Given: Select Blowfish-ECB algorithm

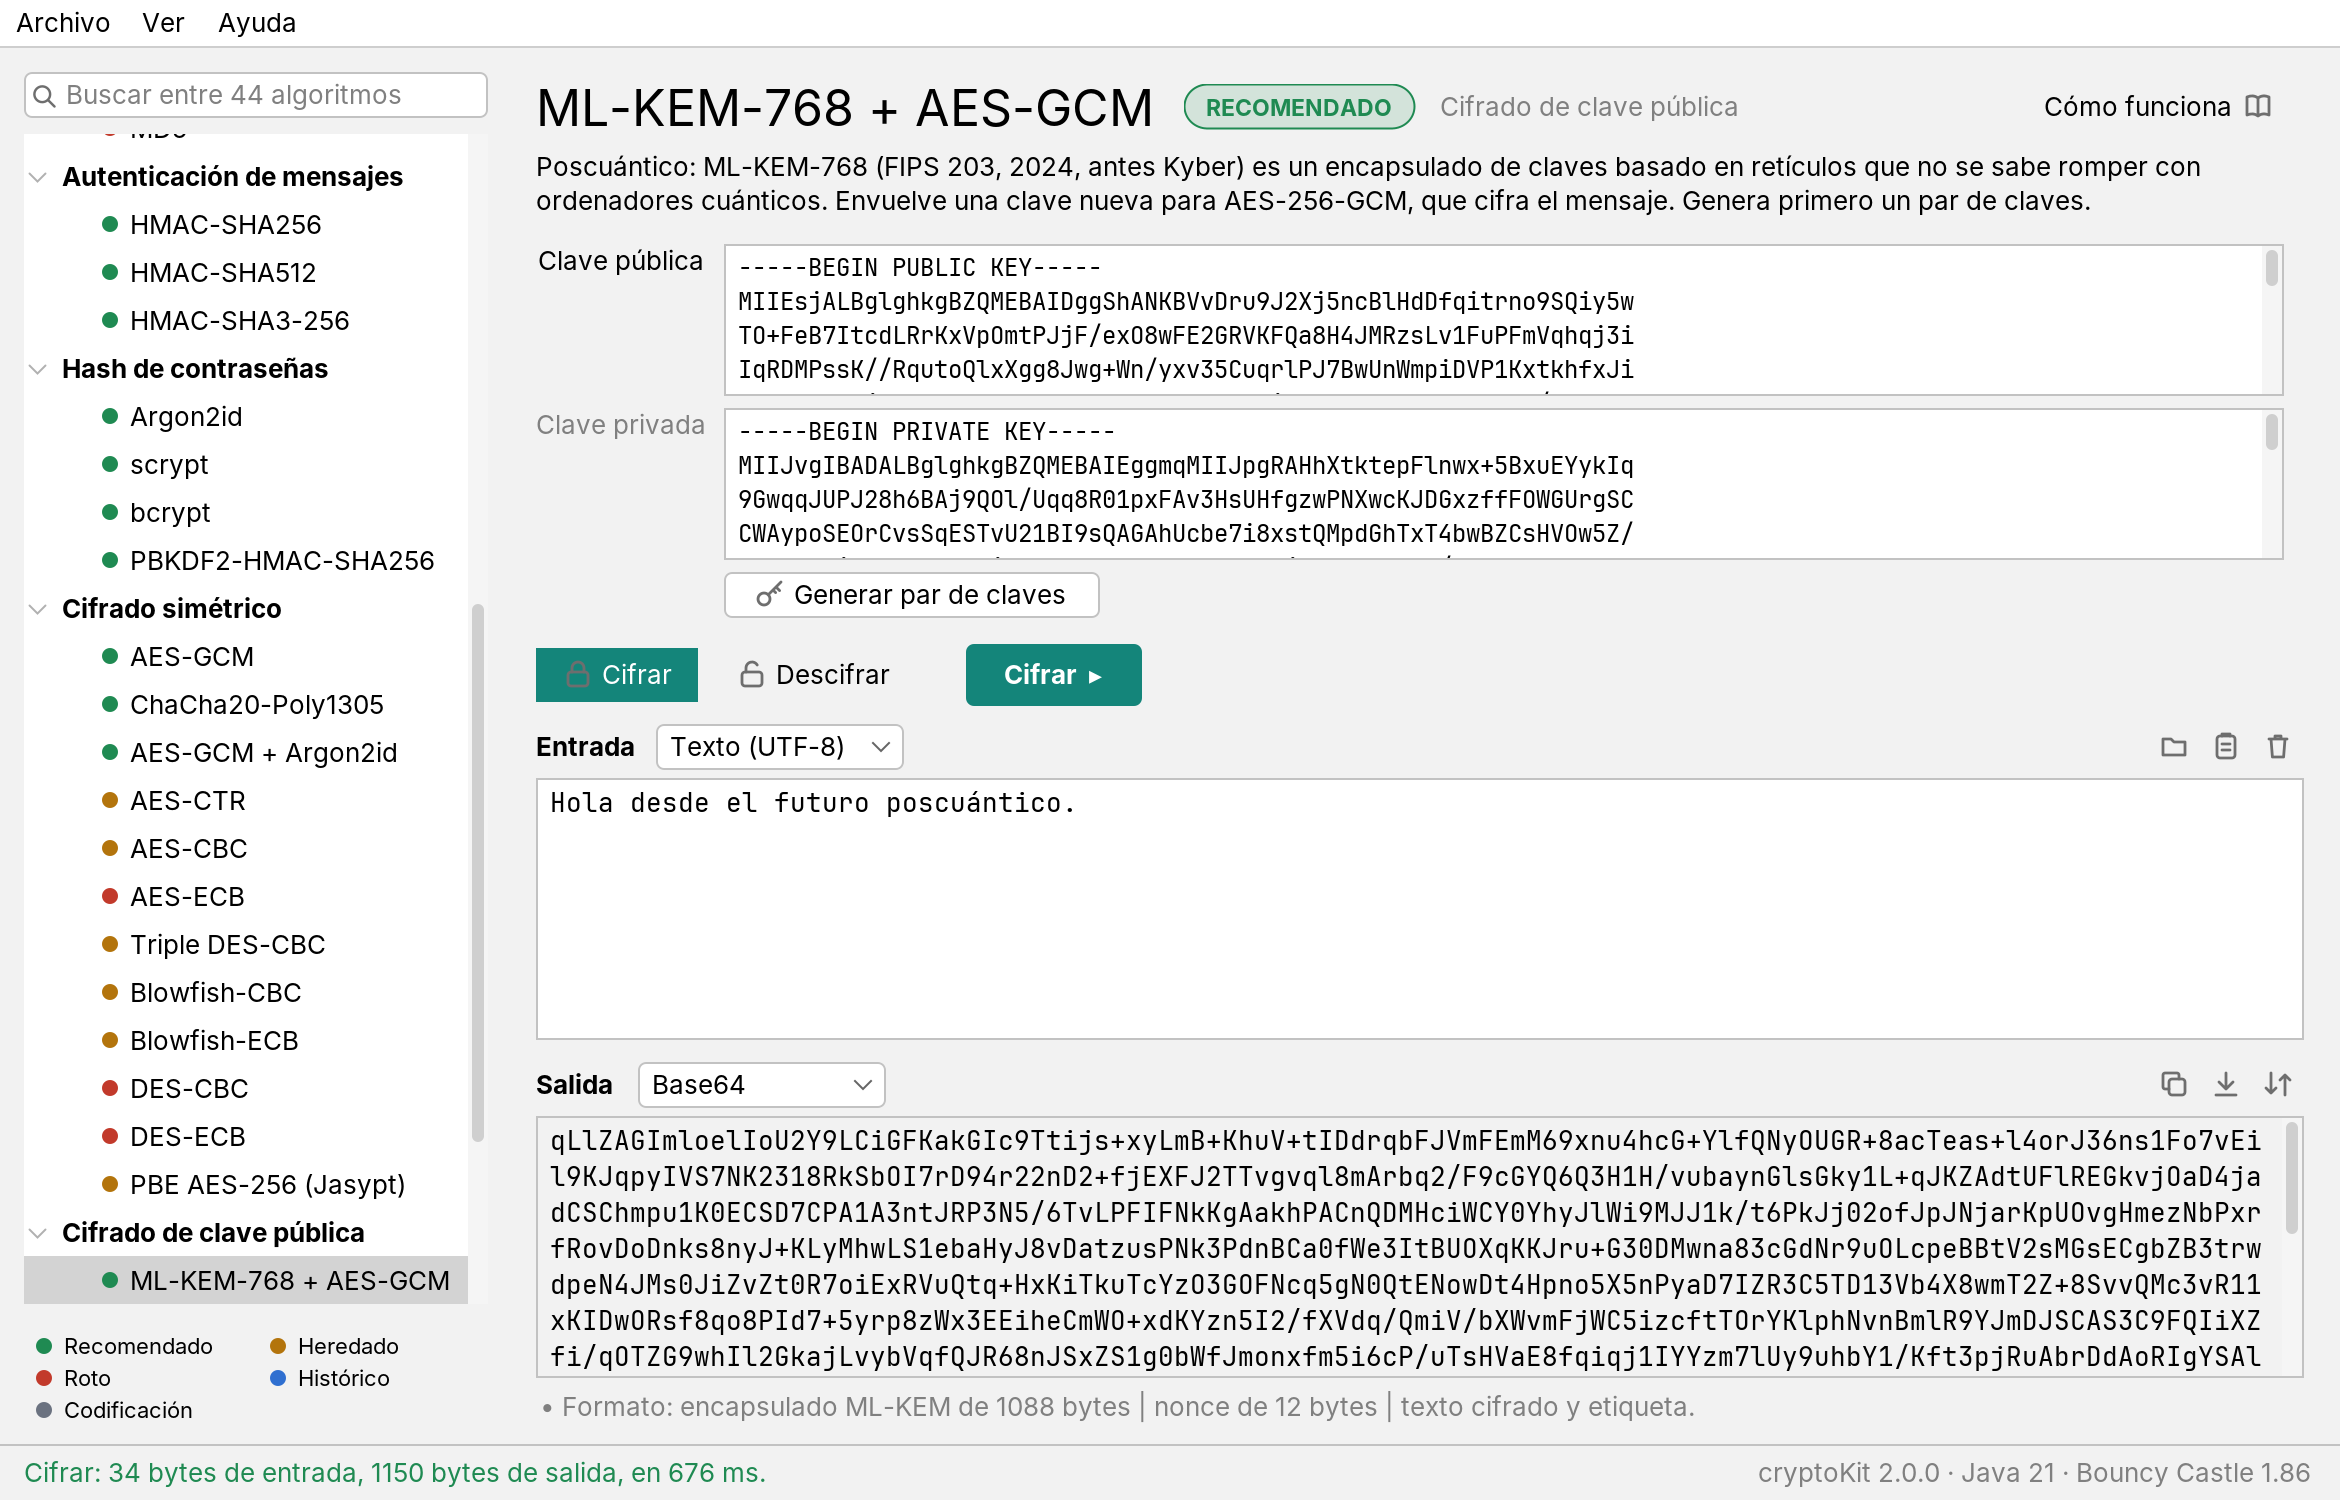Looking at the screenshot, I should click(246, 1041).
